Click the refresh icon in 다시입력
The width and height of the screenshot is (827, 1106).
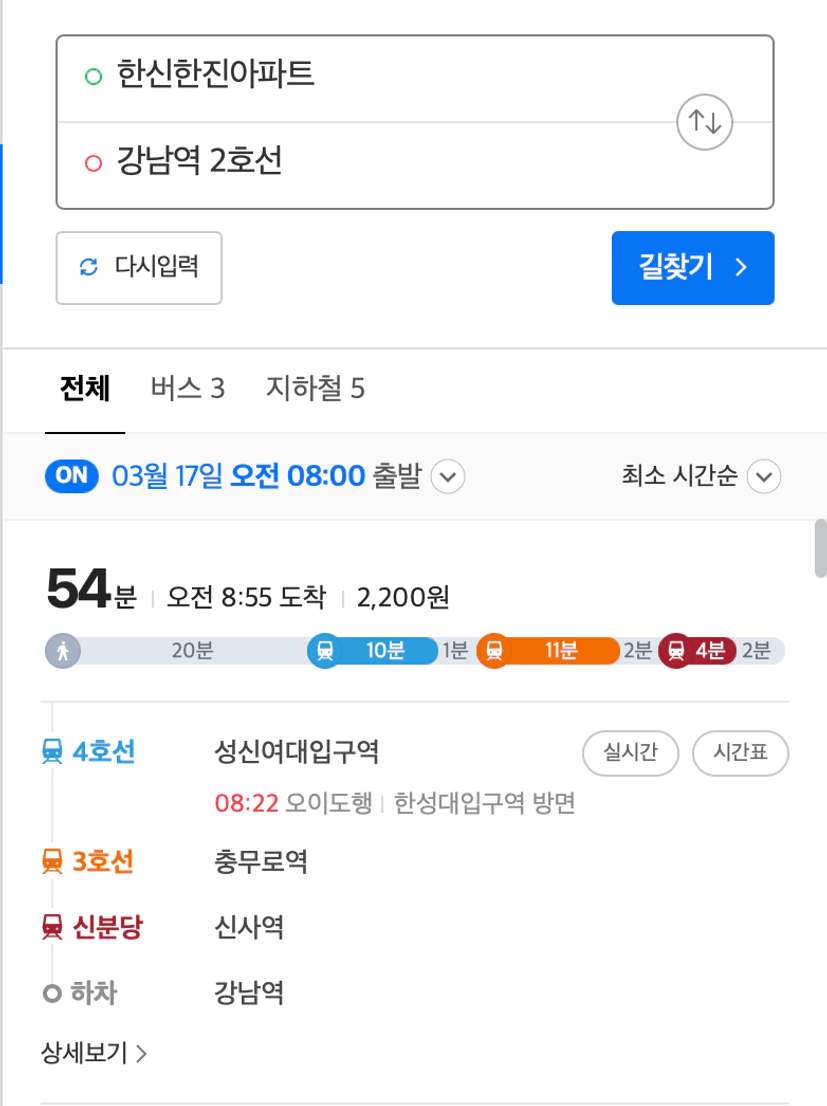pos(89,267)
